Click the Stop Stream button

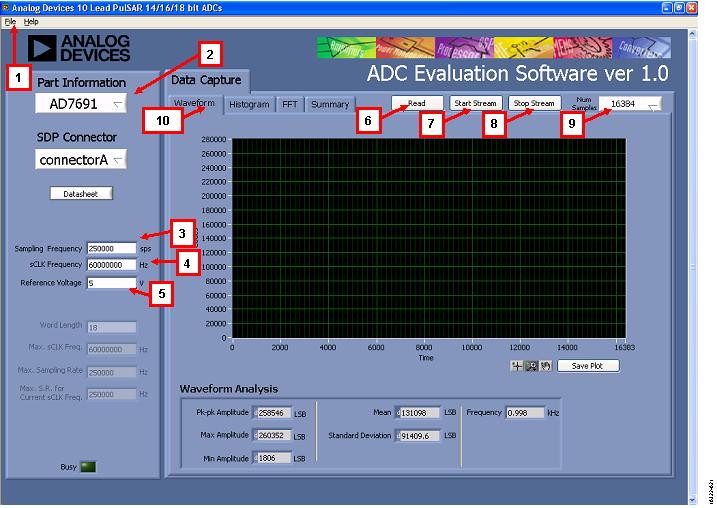[x=534, y=103]
